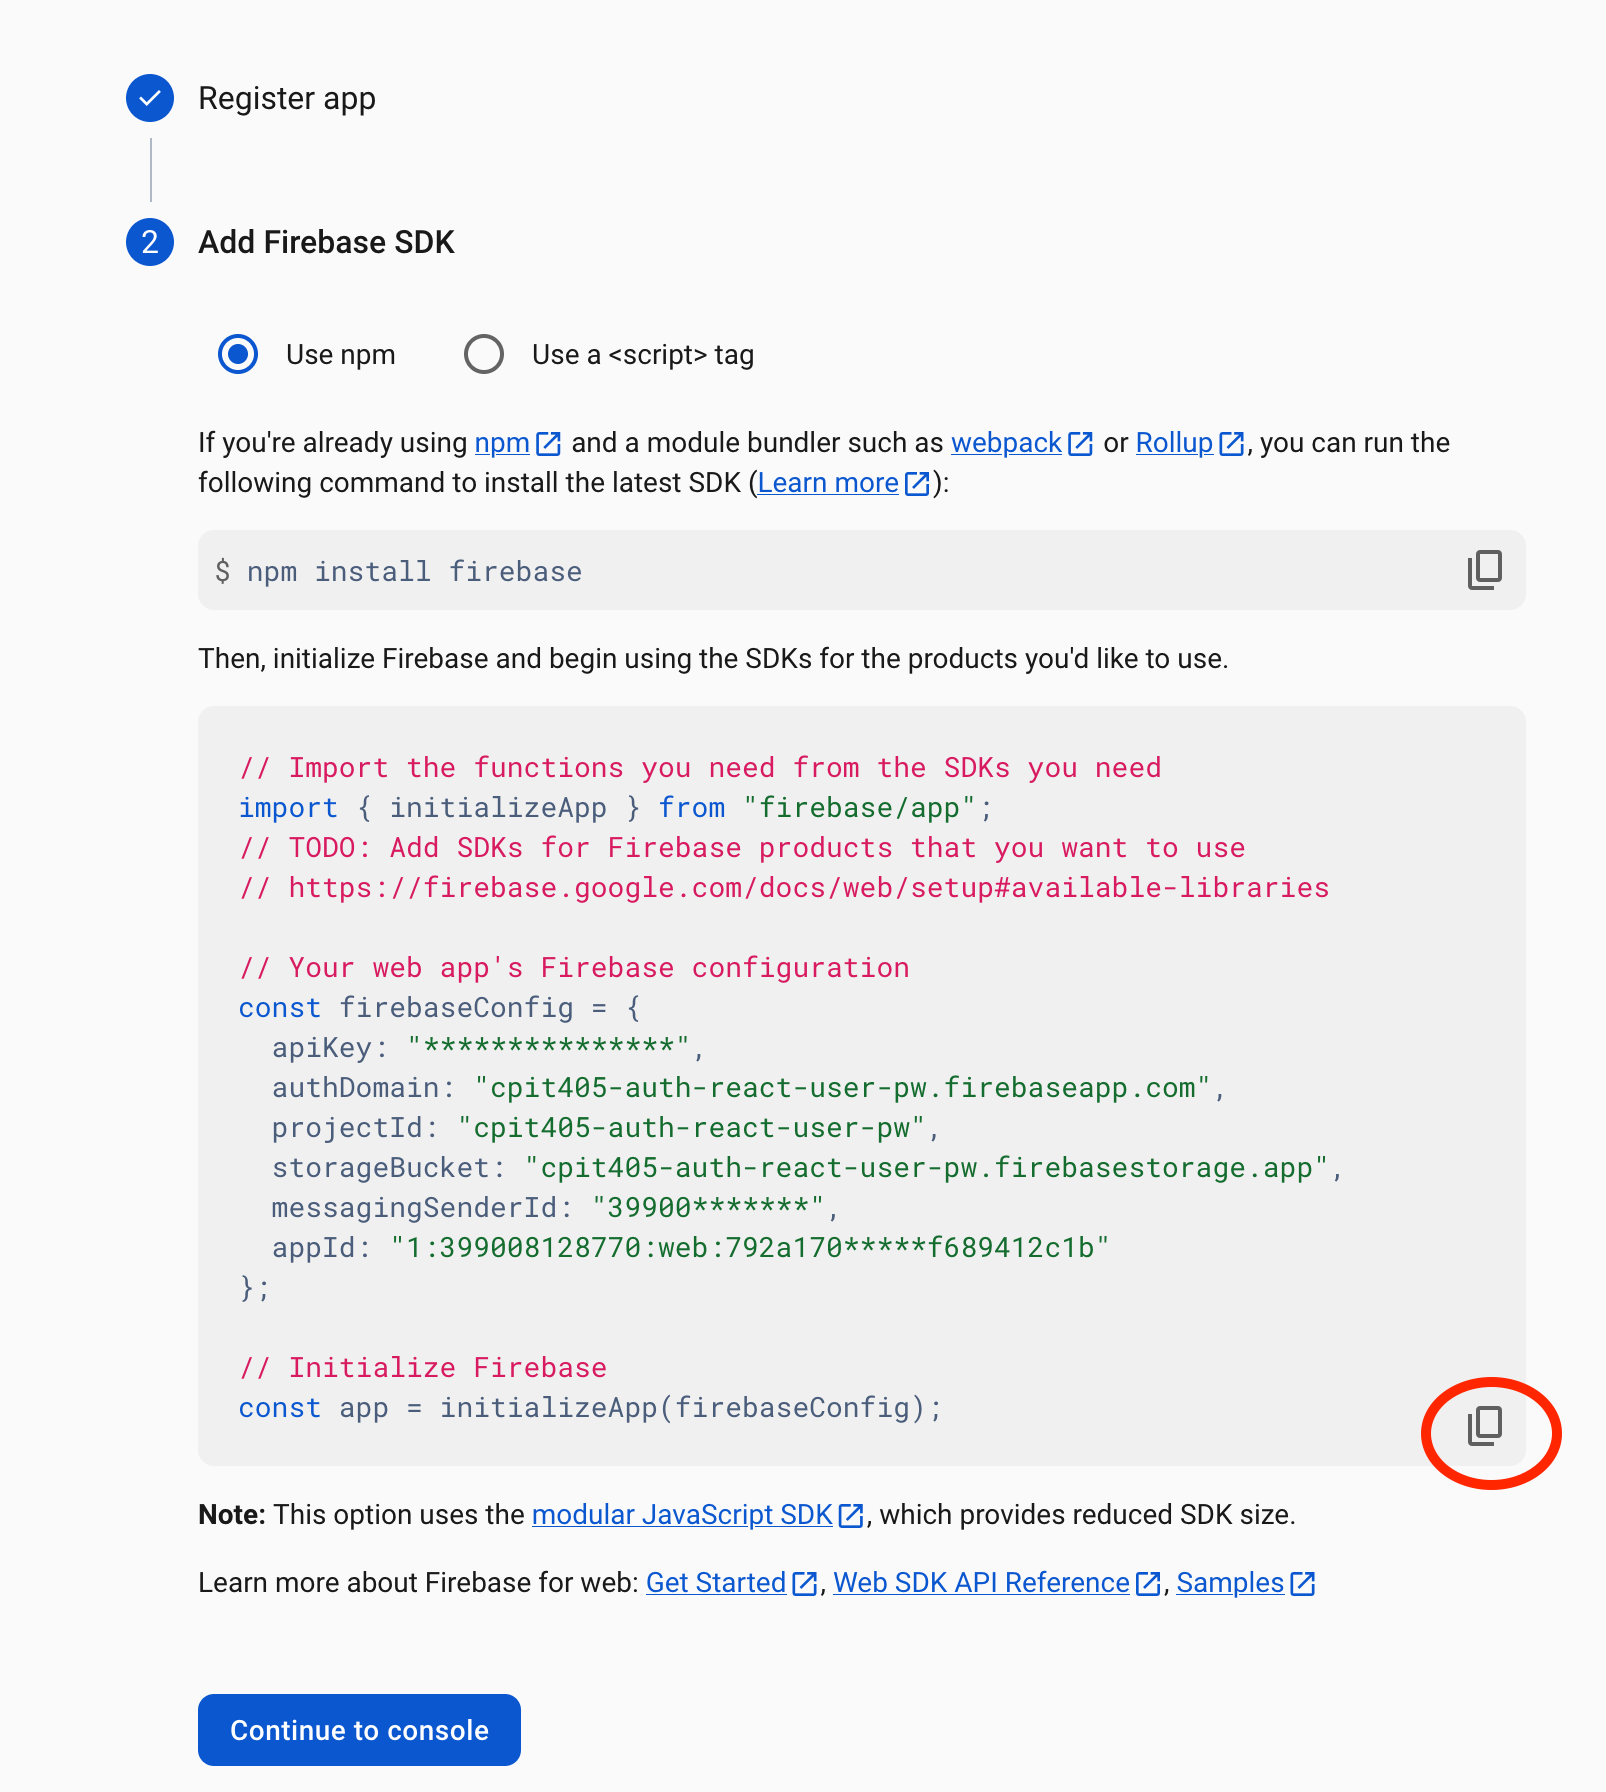Viewport: 1606px width, 1792px height.
Task: Open the webpack link
Action: click(x=1006, y=443)
